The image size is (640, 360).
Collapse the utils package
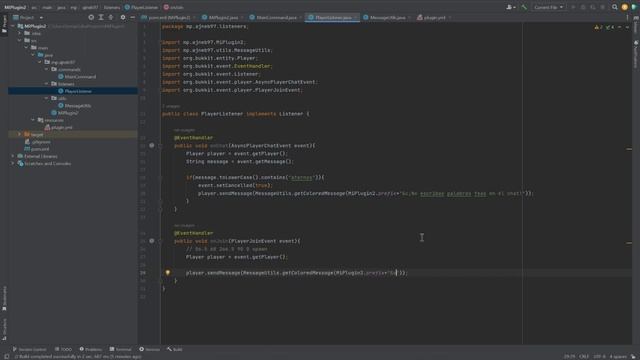tap(47, 98)
